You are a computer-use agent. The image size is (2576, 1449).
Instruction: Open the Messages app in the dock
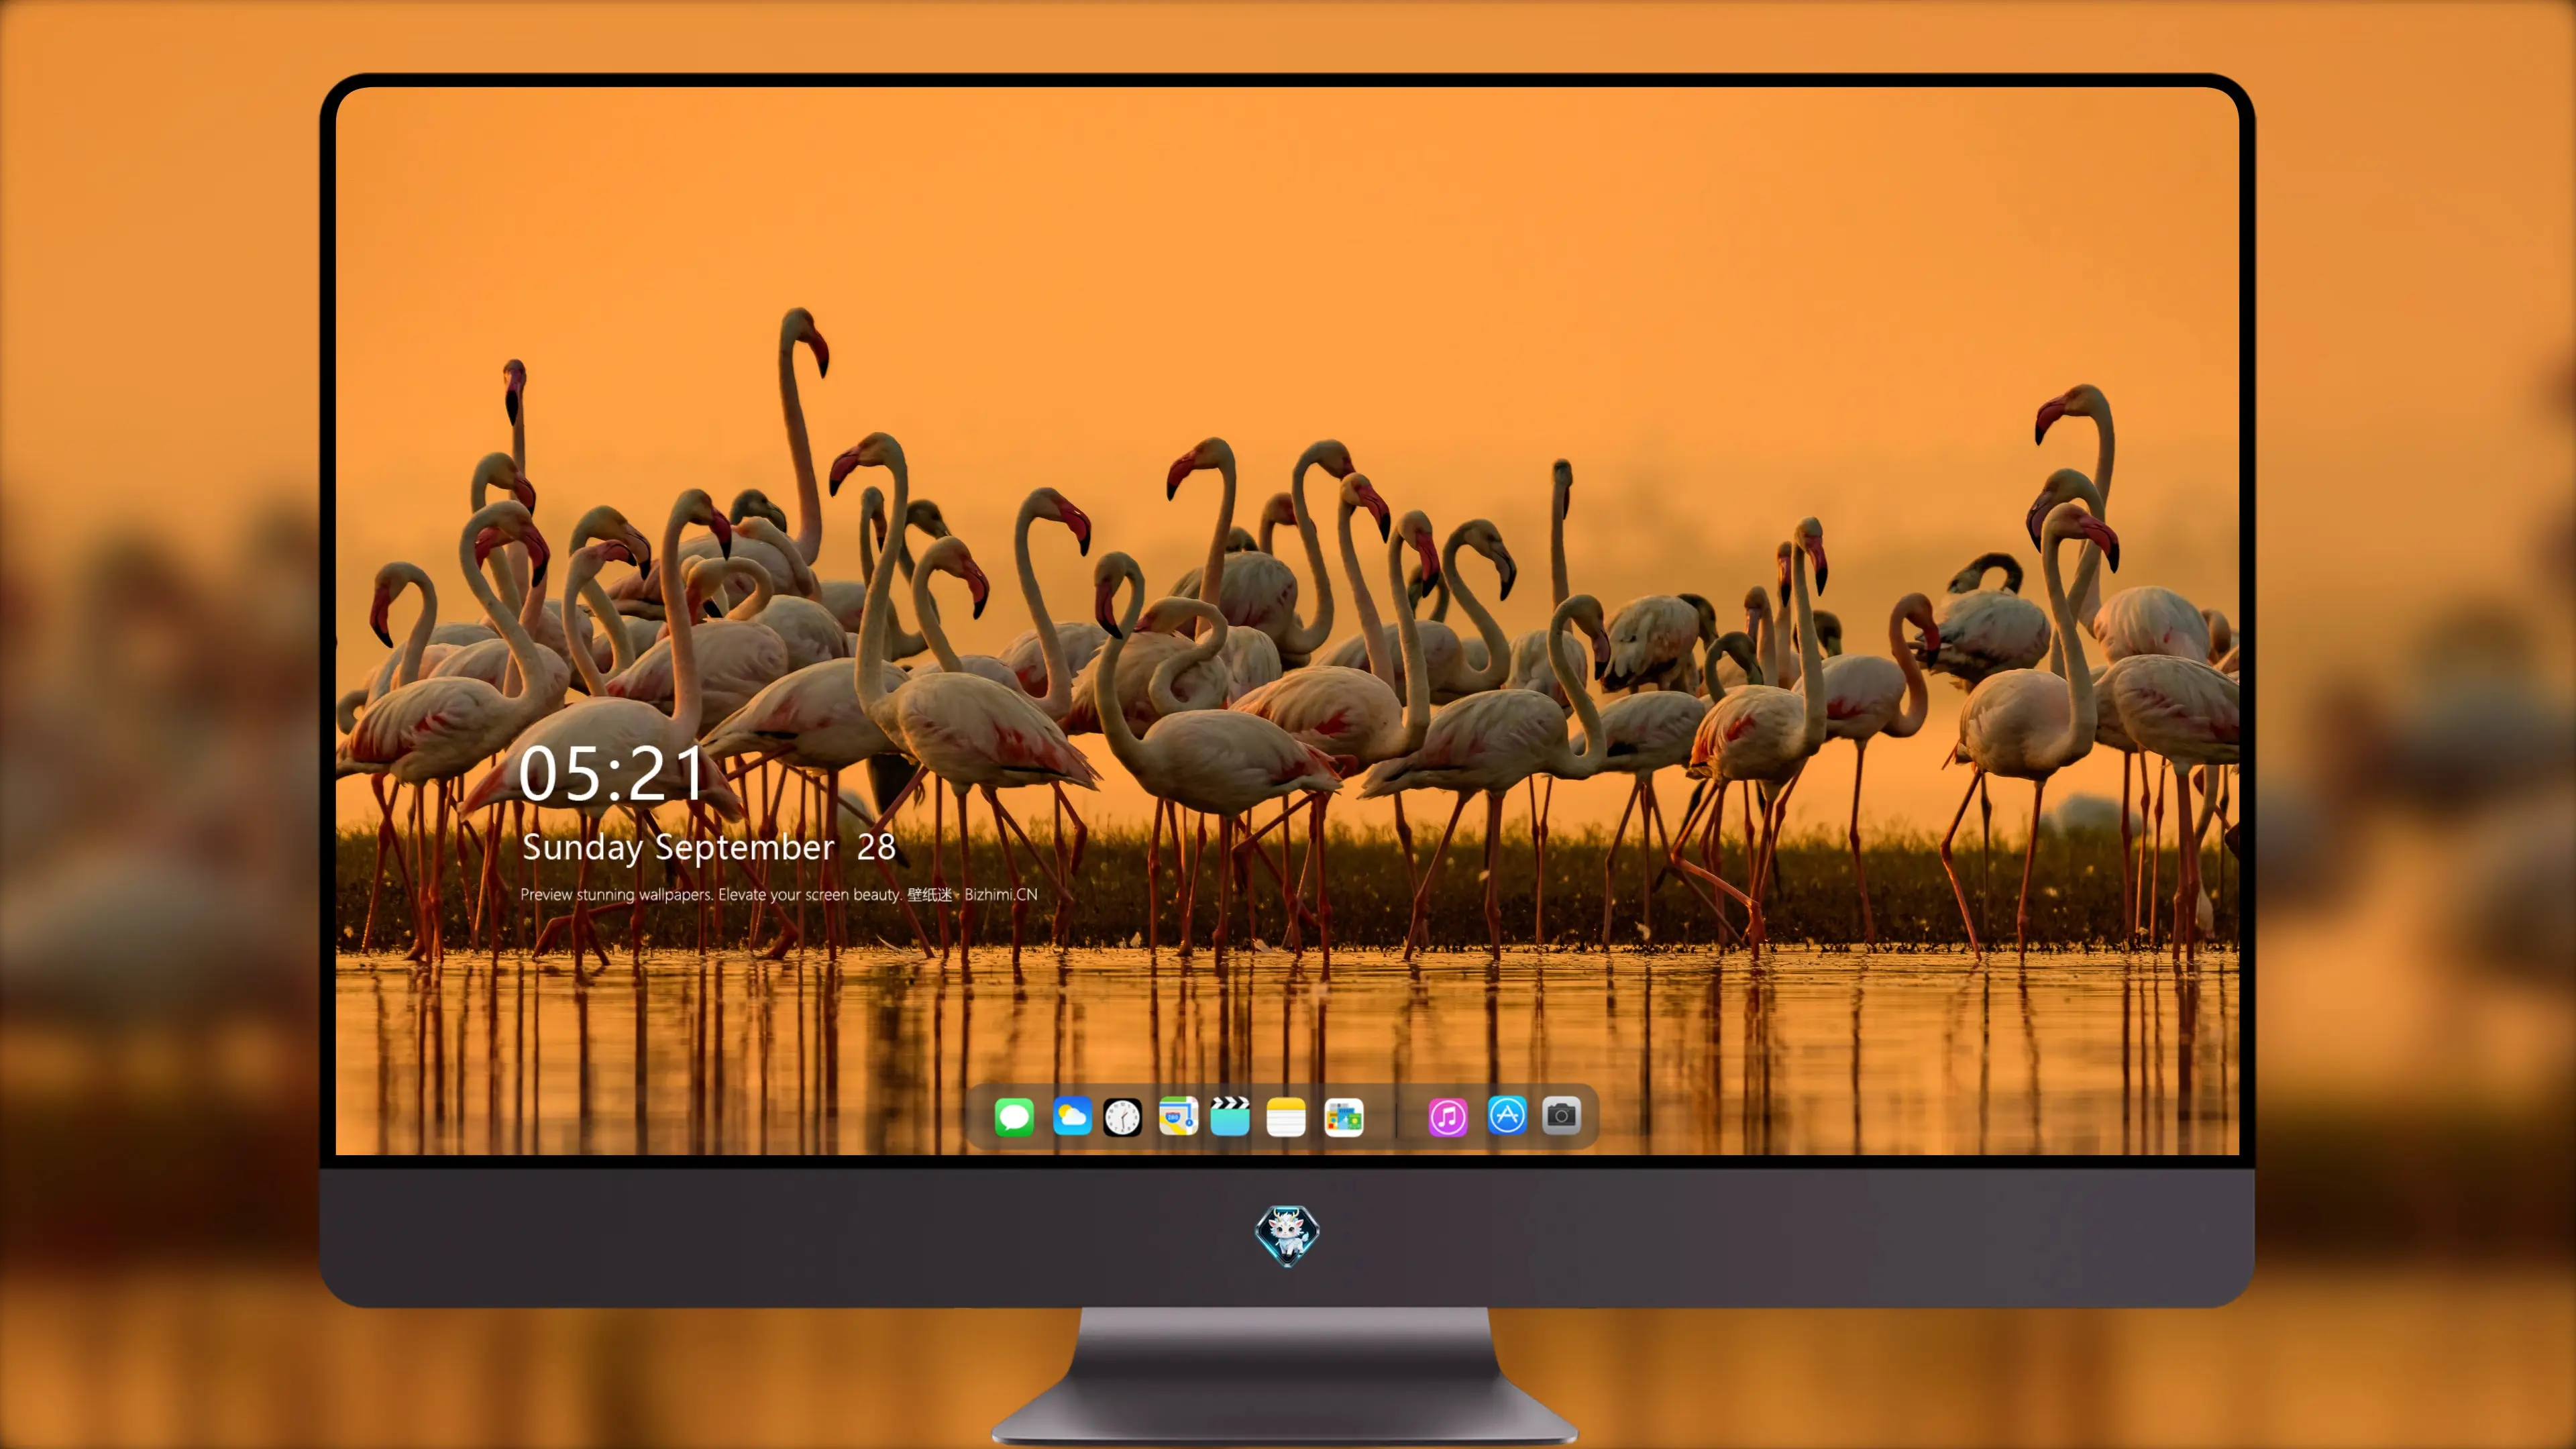click(1014, 1116)
